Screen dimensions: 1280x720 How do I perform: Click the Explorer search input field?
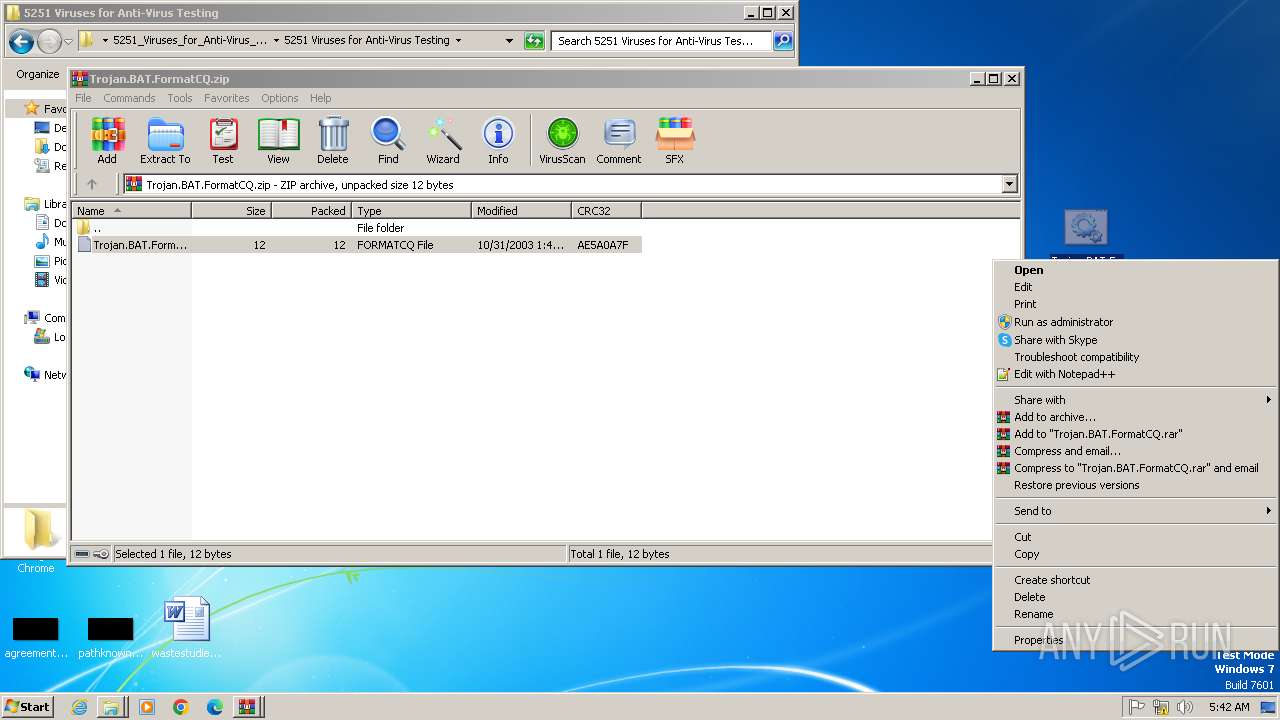click(660, 41)
